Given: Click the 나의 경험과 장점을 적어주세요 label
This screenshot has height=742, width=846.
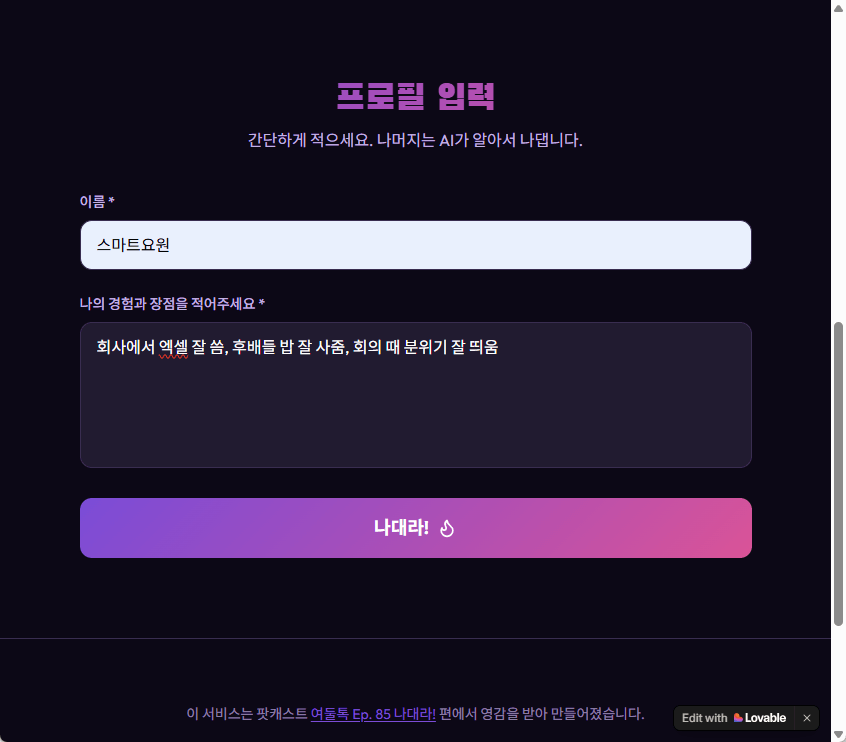Looking at the screenshot, I should pos(167,303).
